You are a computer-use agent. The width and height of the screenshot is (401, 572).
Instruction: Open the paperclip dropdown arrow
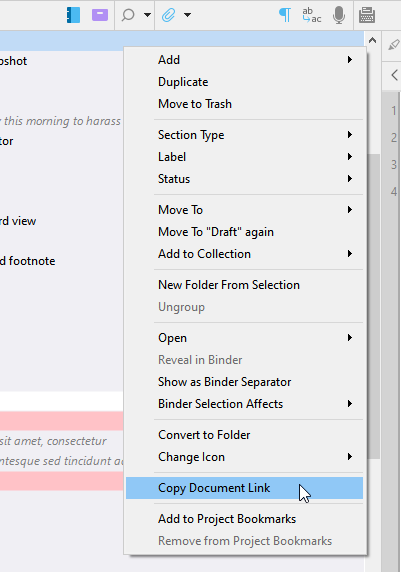[187, 15]
